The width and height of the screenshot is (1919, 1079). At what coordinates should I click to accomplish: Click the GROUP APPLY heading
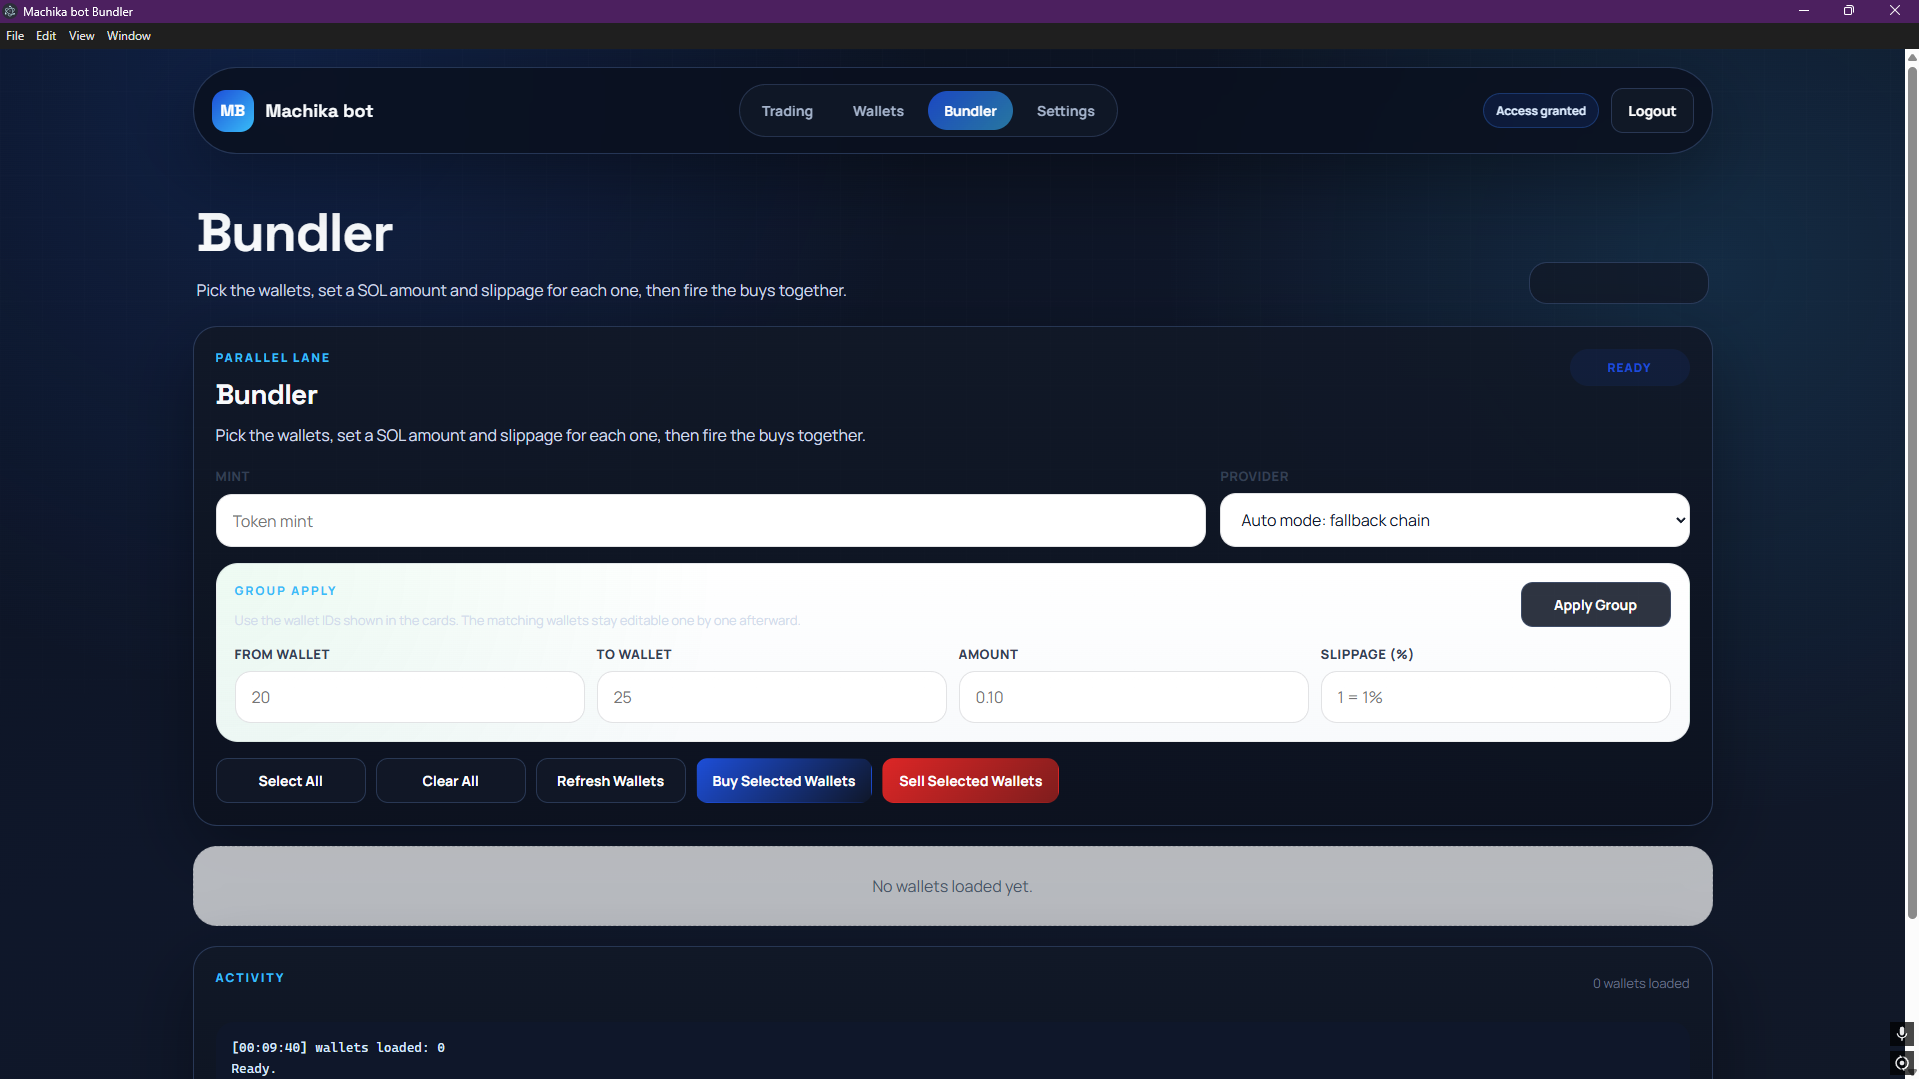click(285, 591)
